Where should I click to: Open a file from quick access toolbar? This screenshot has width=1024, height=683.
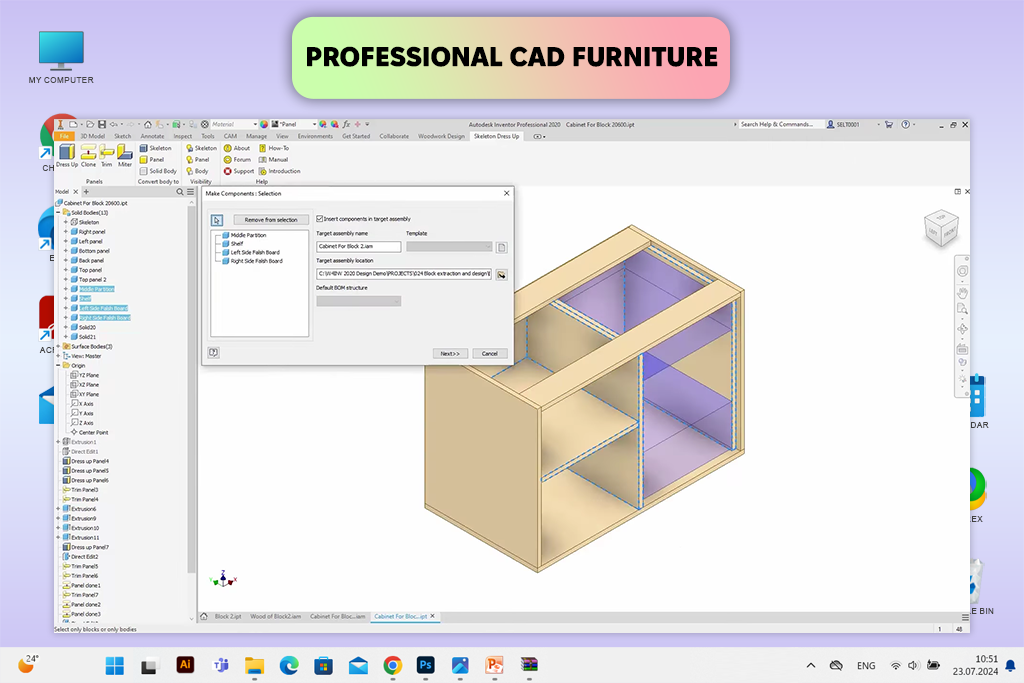coord(90,124)
